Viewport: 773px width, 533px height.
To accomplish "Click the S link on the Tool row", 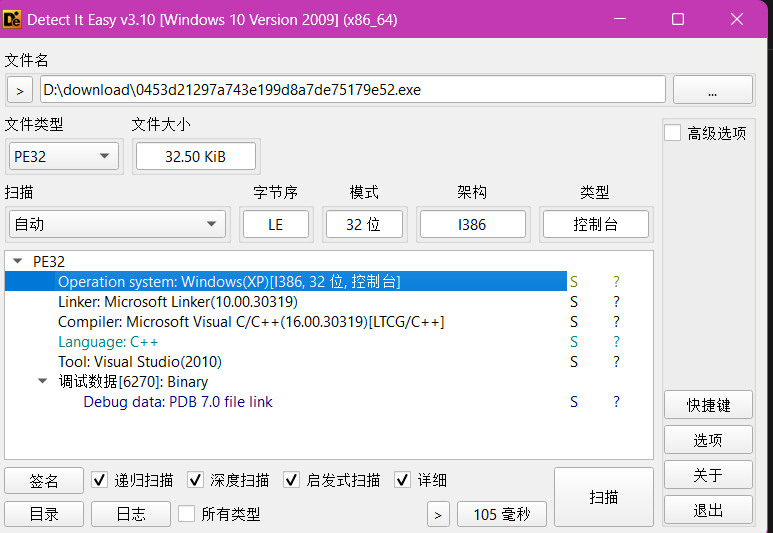I will [x=574, y=362].
